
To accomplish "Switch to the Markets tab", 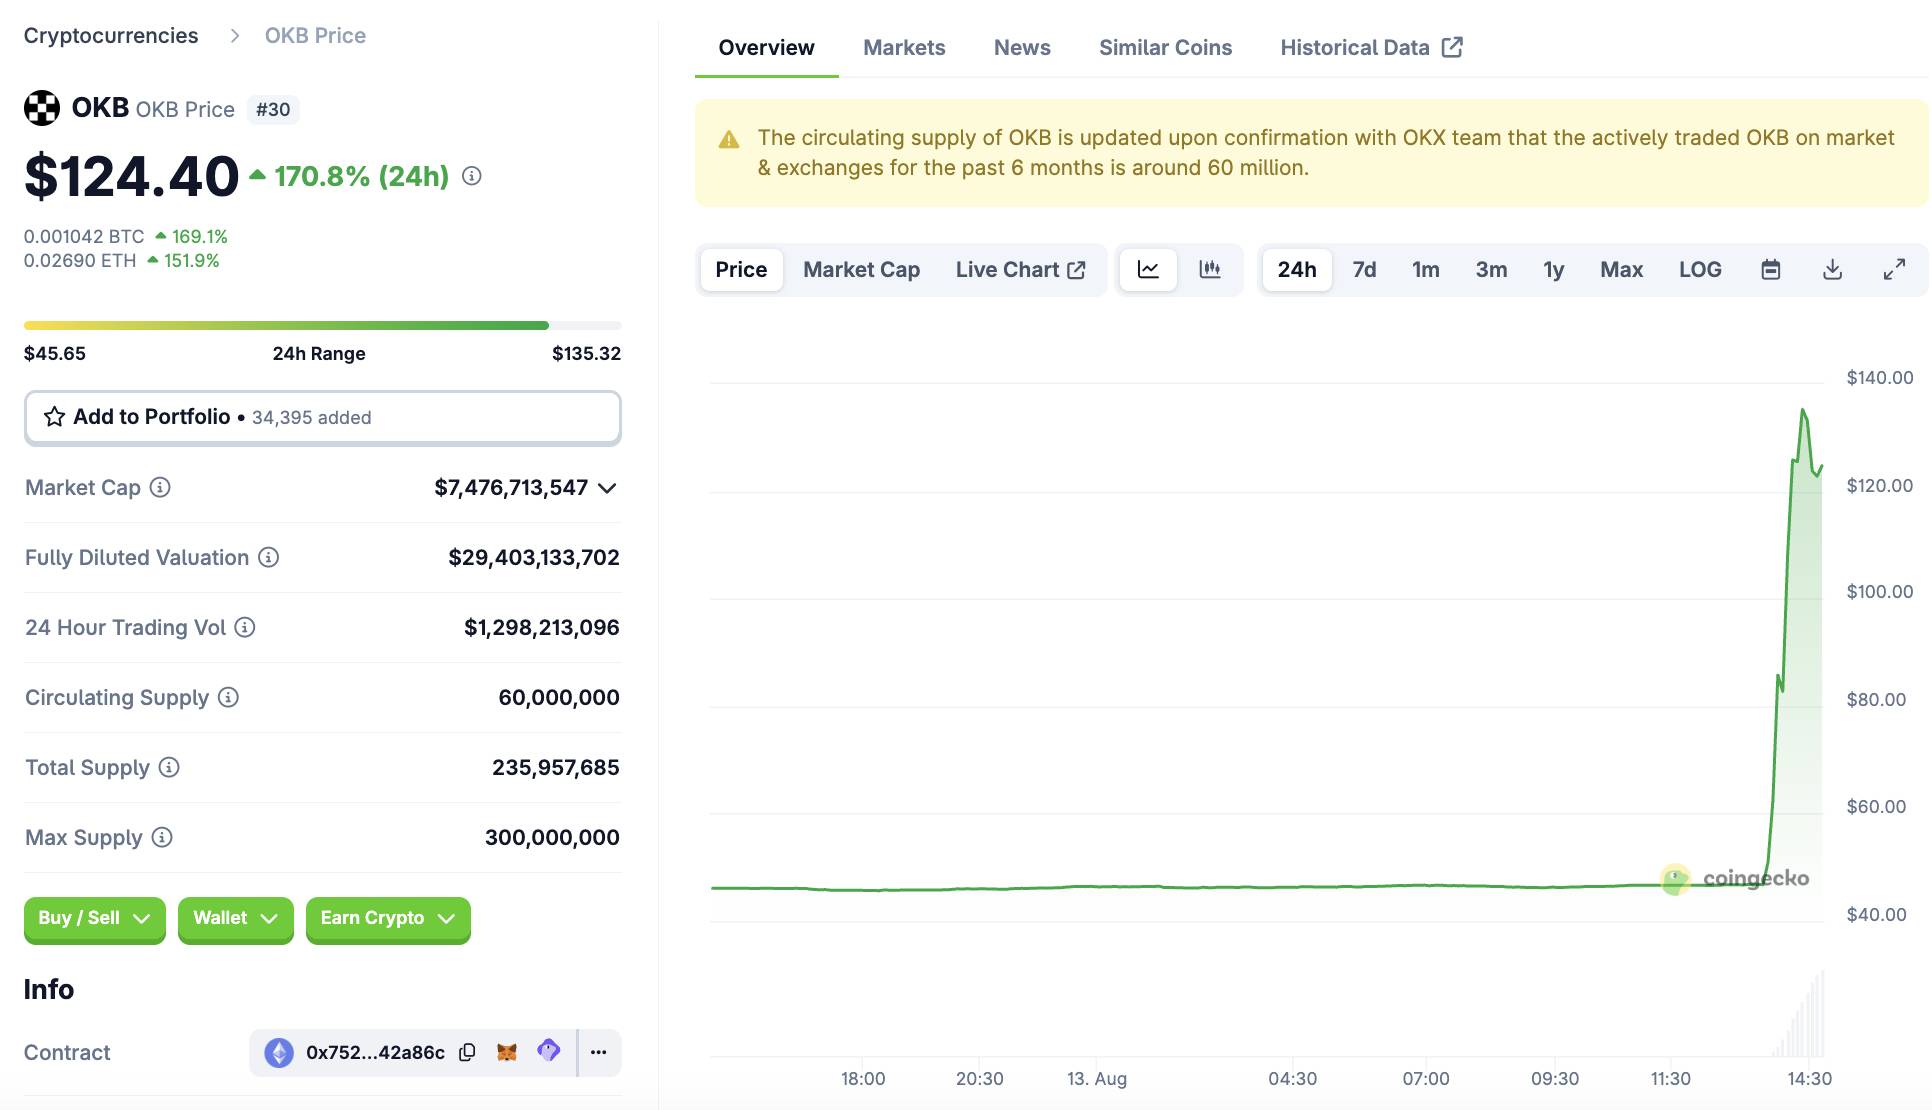I will (x=904, y=47).
